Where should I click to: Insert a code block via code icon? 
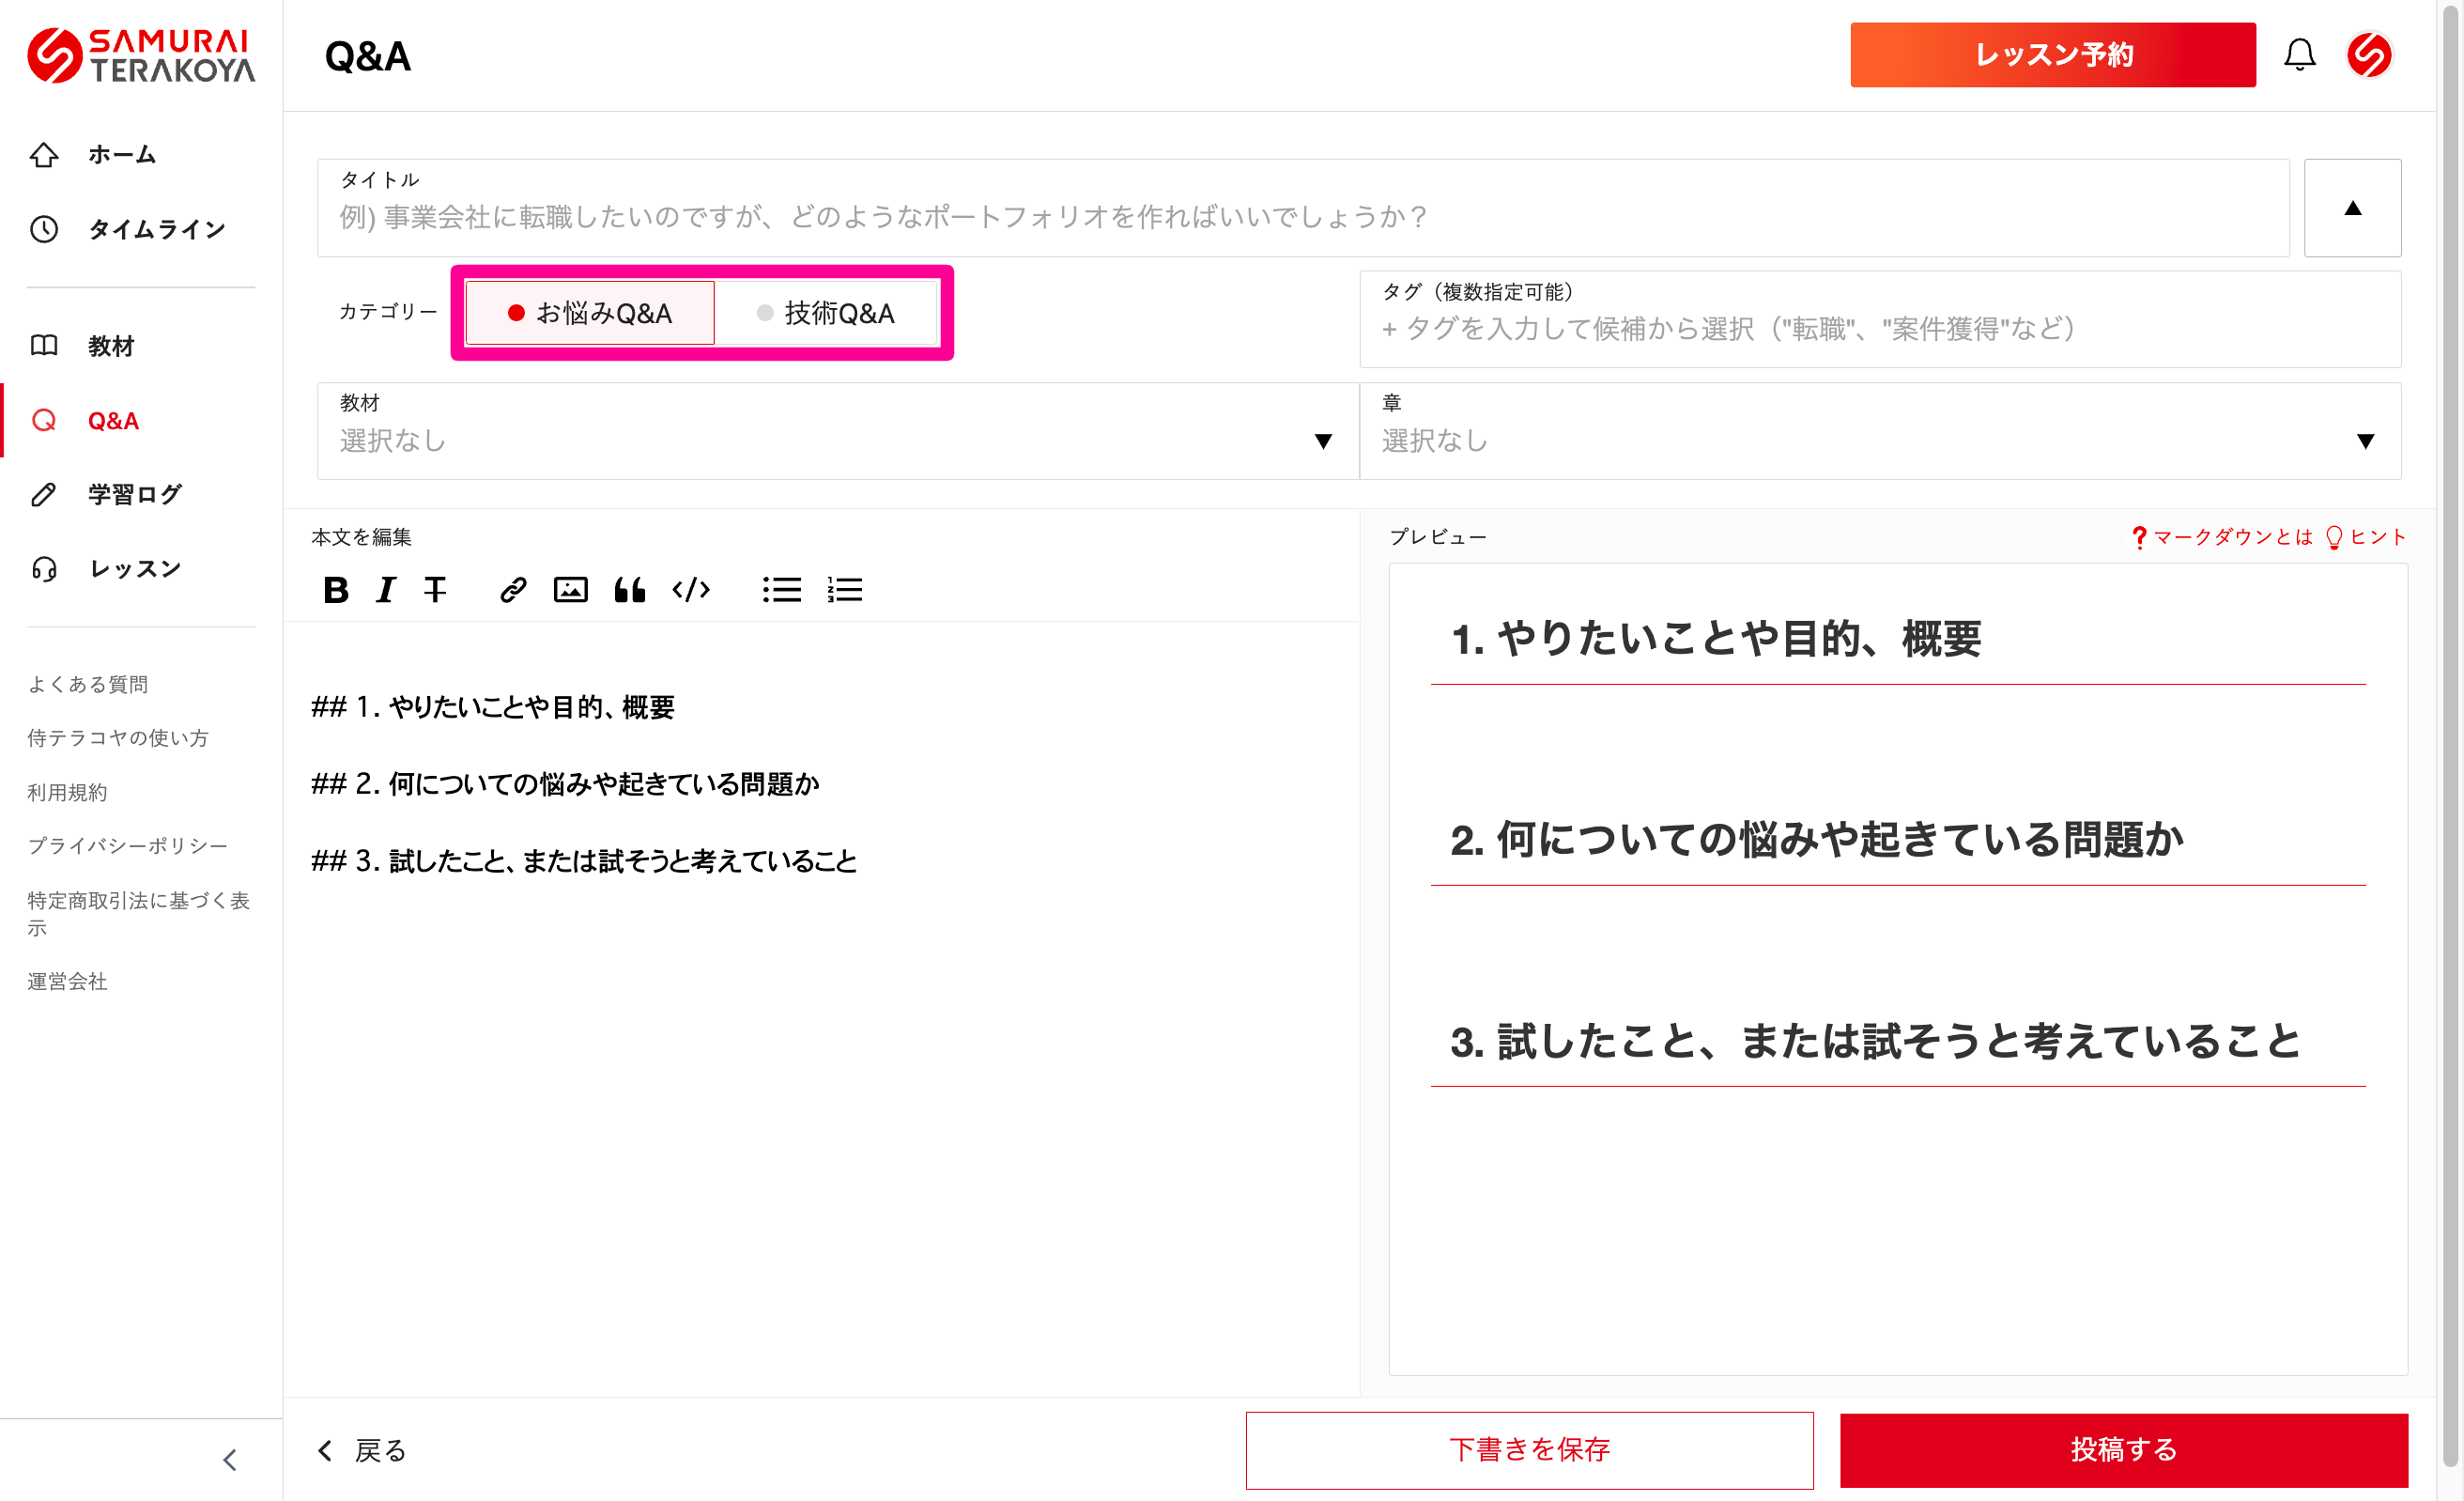pos(691,590)
